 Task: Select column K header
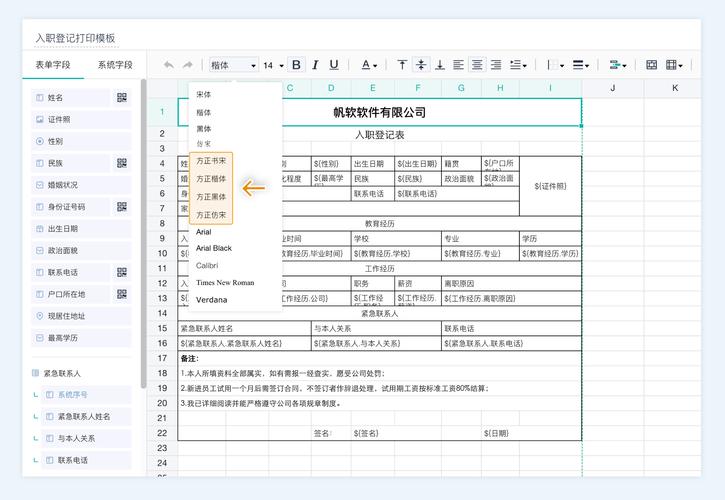(675, 88)
